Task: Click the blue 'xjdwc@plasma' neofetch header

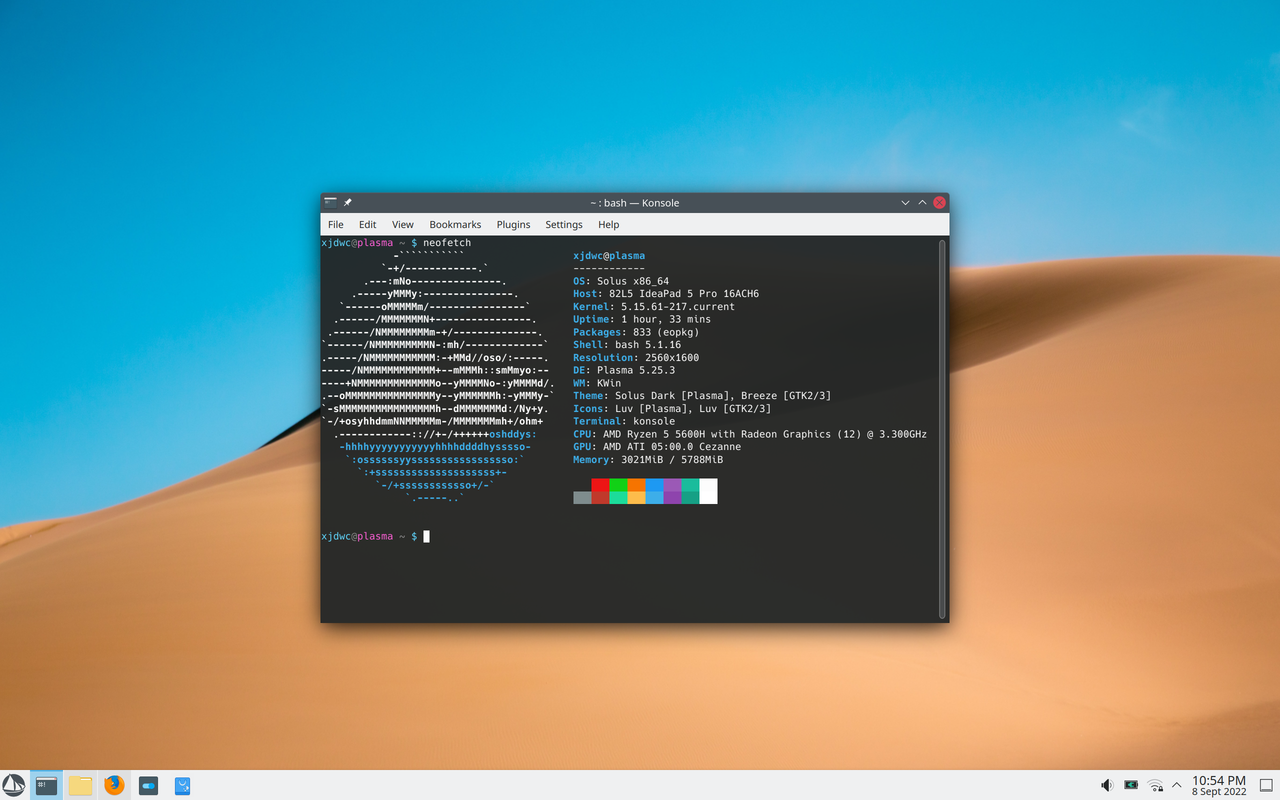Action: pos(609,256)
